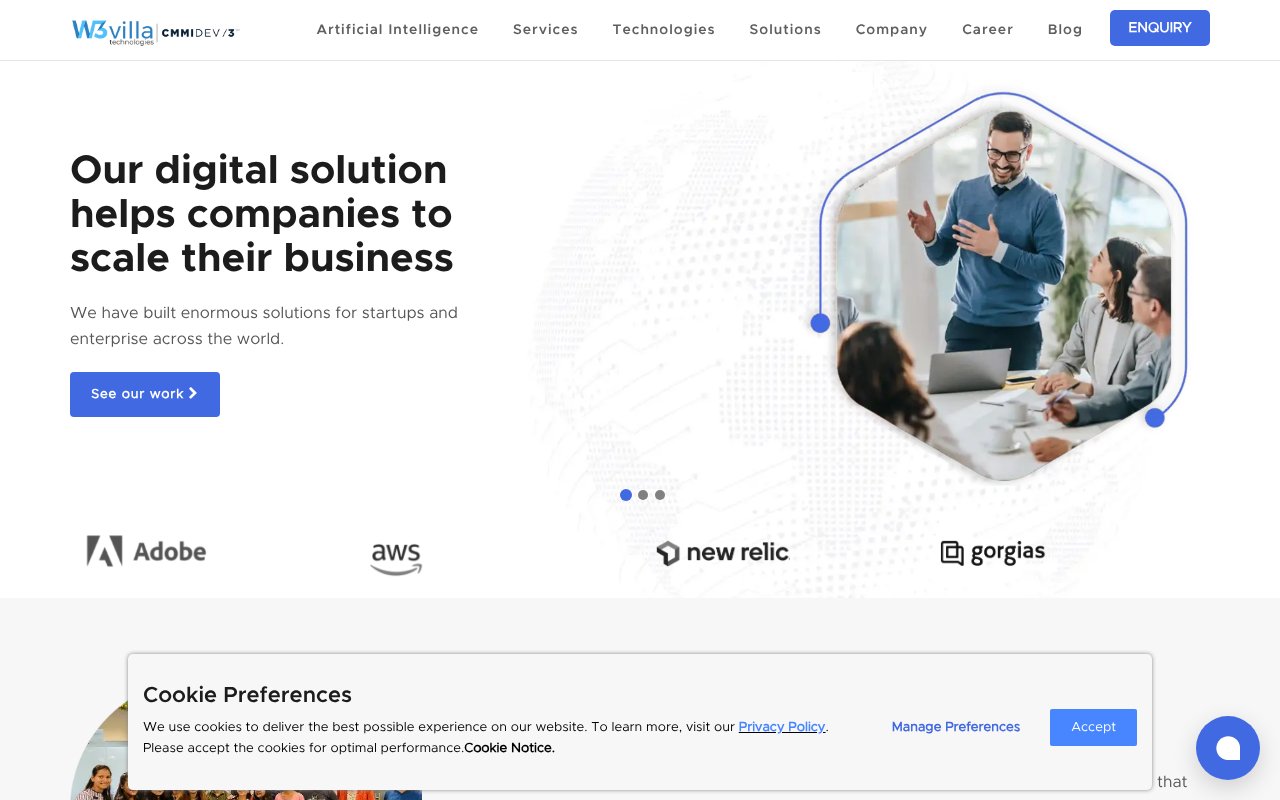Expand the Technologies navigation menu
Screen dimensions: 1280x800
663,29
